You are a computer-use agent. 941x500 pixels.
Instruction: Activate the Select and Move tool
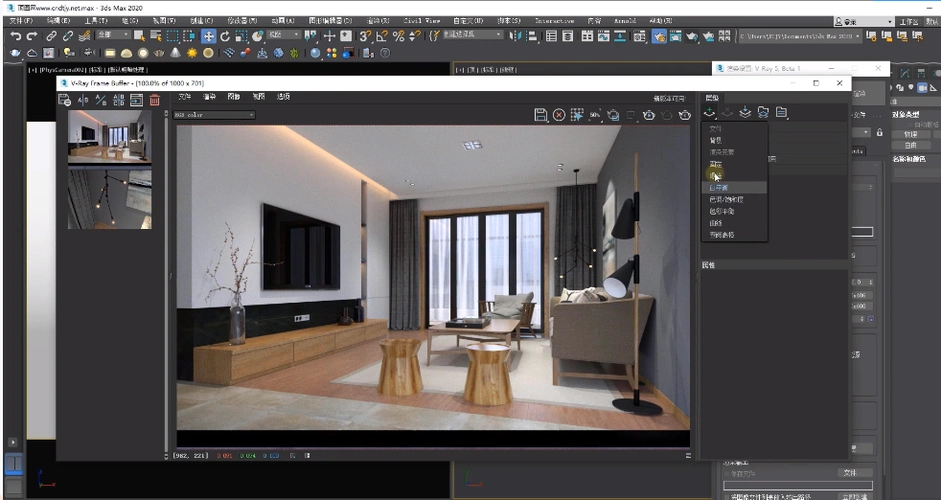click(x=208, y=37)
